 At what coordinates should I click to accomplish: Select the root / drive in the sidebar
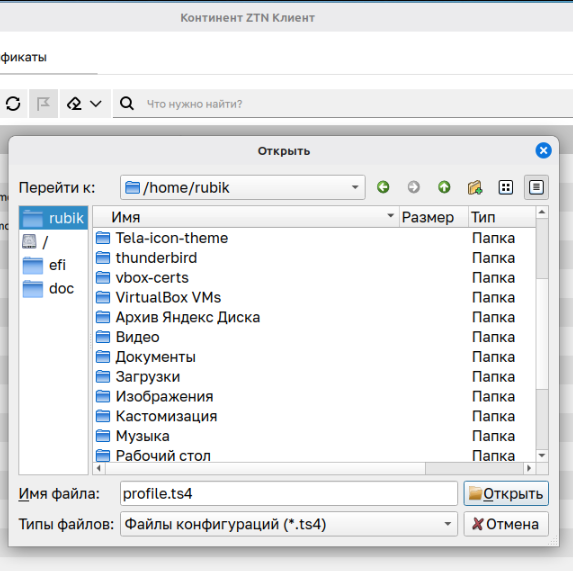click(54, 241)
